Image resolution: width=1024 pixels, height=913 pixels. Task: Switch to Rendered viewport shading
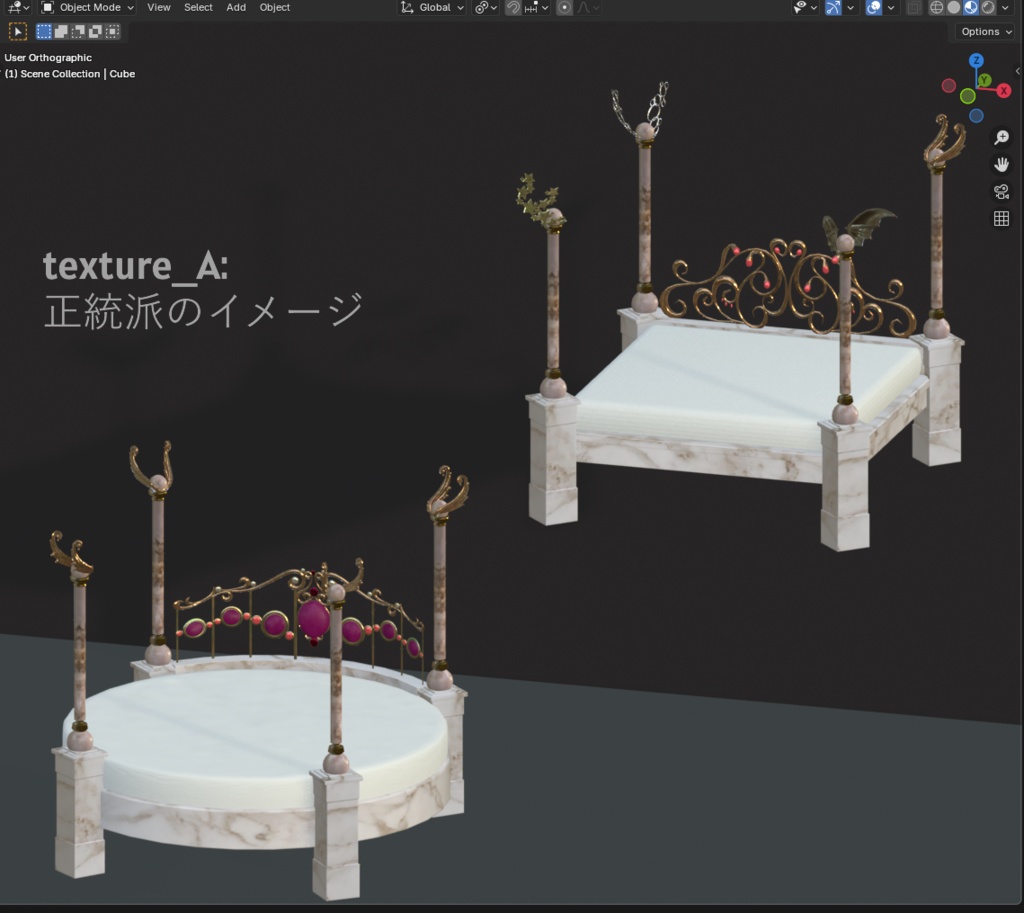click(988, 8)
